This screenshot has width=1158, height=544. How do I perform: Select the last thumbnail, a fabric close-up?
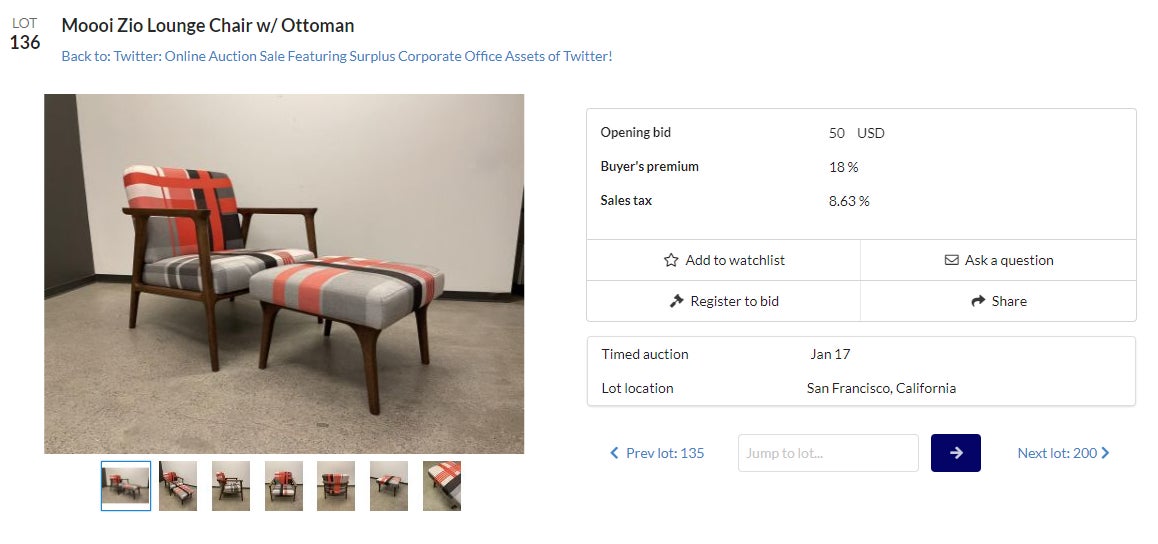[442, 486]
